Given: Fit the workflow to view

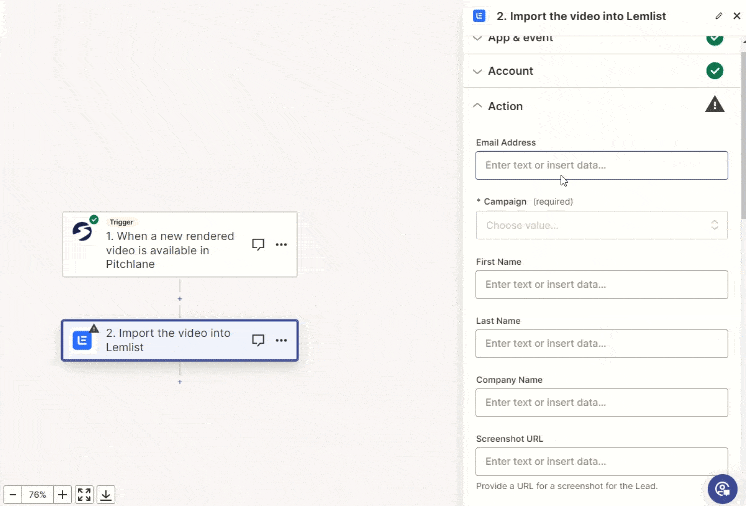Looking at the screenshot, I should point(84,495).
